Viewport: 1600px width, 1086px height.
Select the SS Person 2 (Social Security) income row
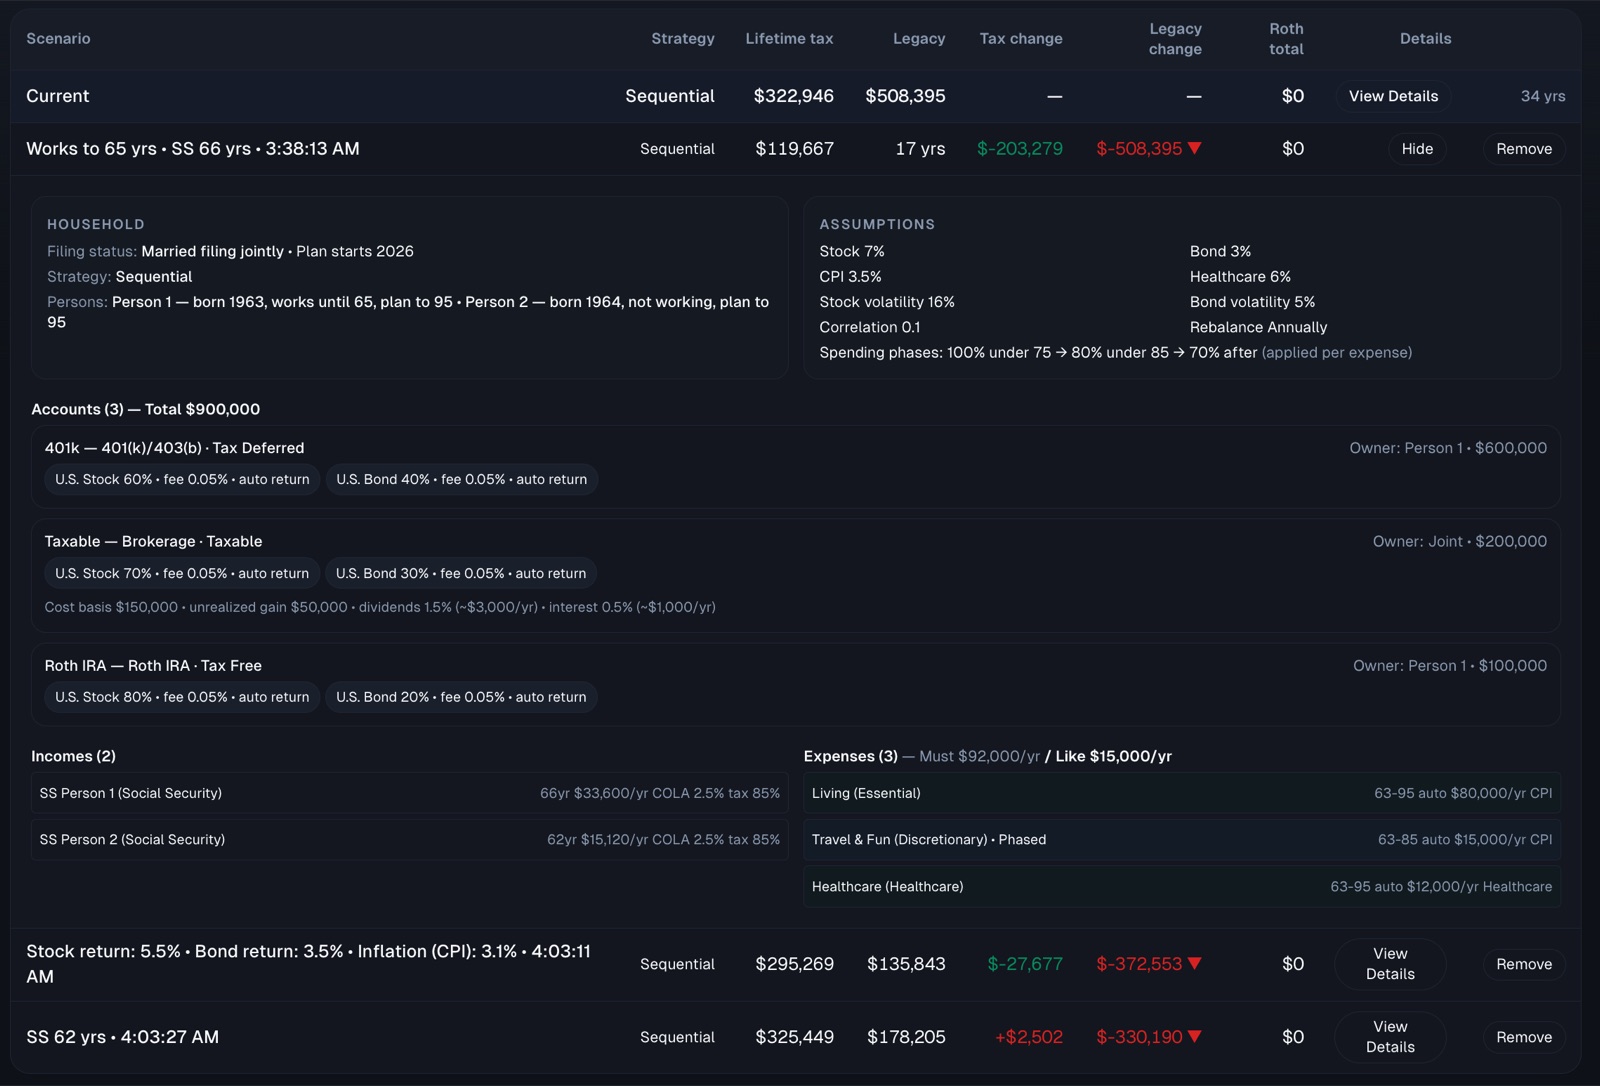click(x=409, y=839)
